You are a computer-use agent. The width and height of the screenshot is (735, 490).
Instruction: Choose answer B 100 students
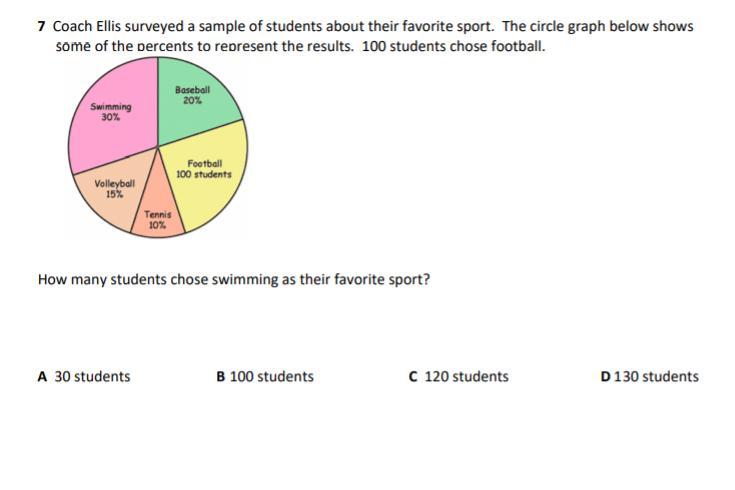[x=265, y=377]
